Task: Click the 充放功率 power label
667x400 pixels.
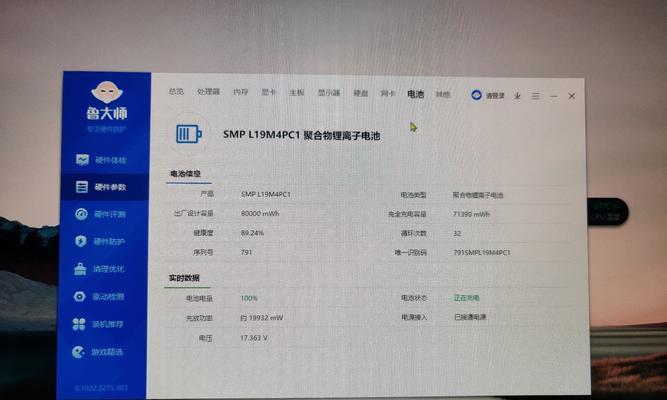Action: pyautogui.click(x=199, y=318)
